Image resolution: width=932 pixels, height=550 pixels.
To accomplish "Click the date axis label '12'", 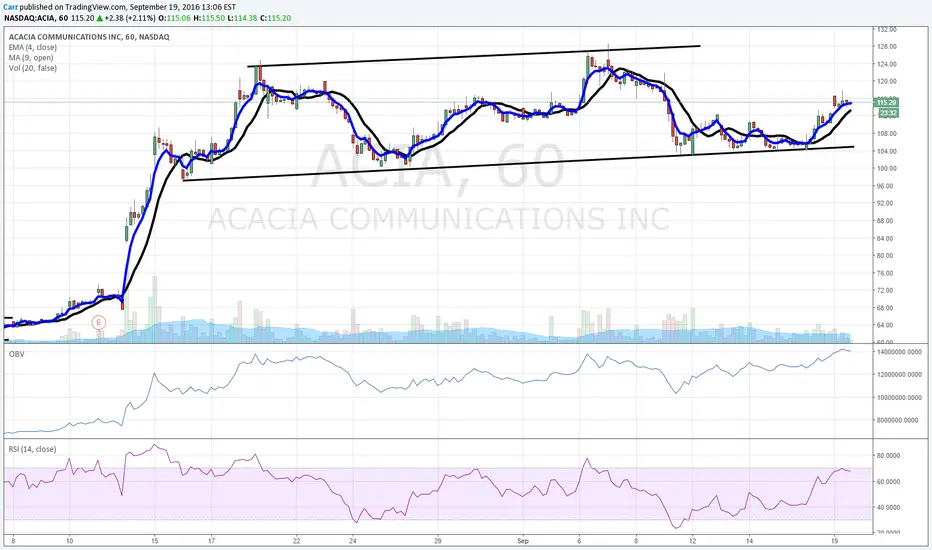I will 692,541.
